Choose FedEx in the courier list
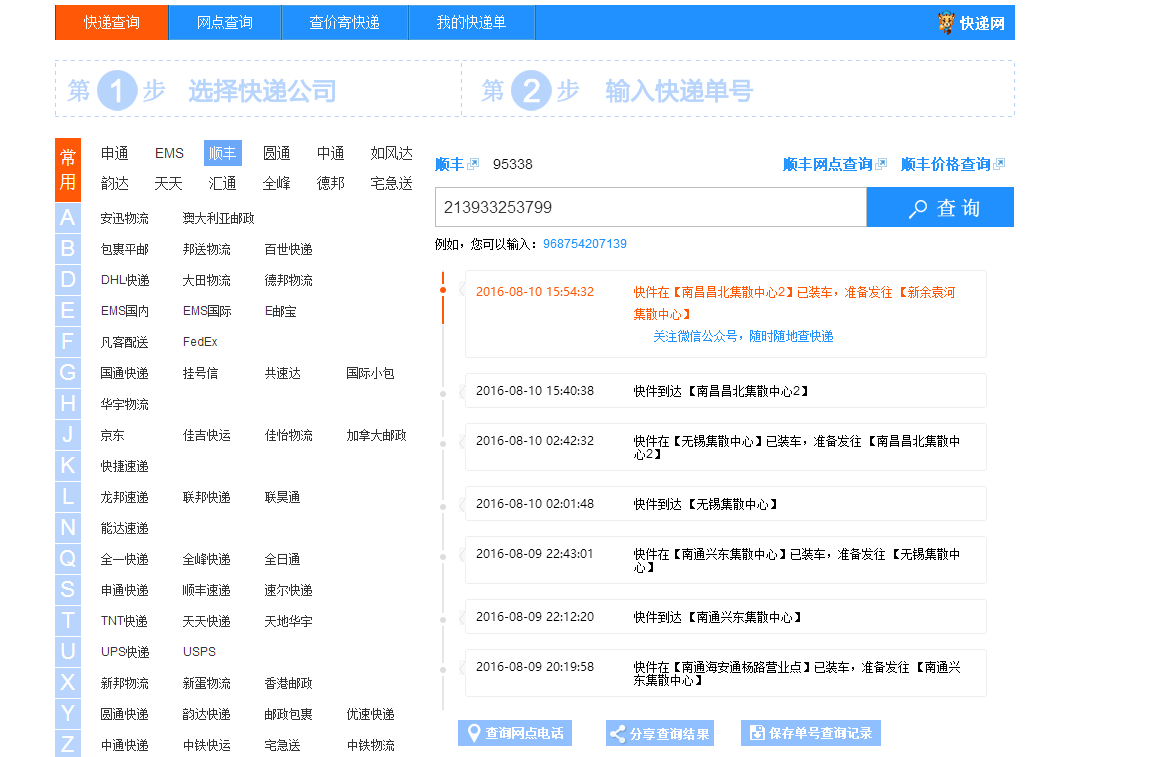 pos(200,342)
